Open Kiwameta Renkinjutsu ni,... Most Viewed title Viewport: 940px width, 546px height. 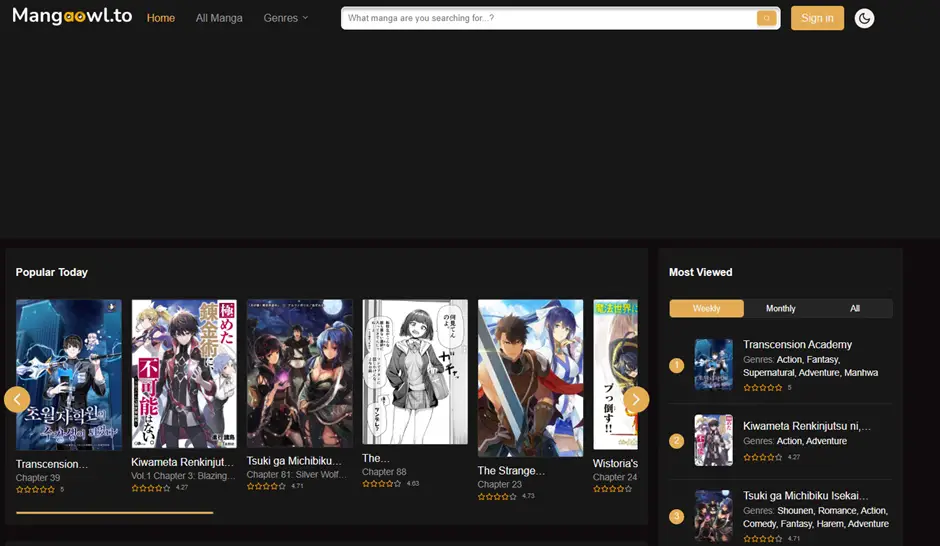pyautogui.click(x=806, y=426)
